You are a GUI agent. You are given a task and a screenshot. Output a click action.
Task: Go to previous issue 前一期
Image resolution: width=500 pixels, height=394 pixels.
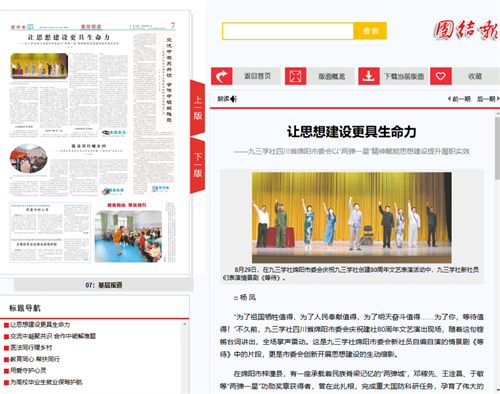coord(459,99)
